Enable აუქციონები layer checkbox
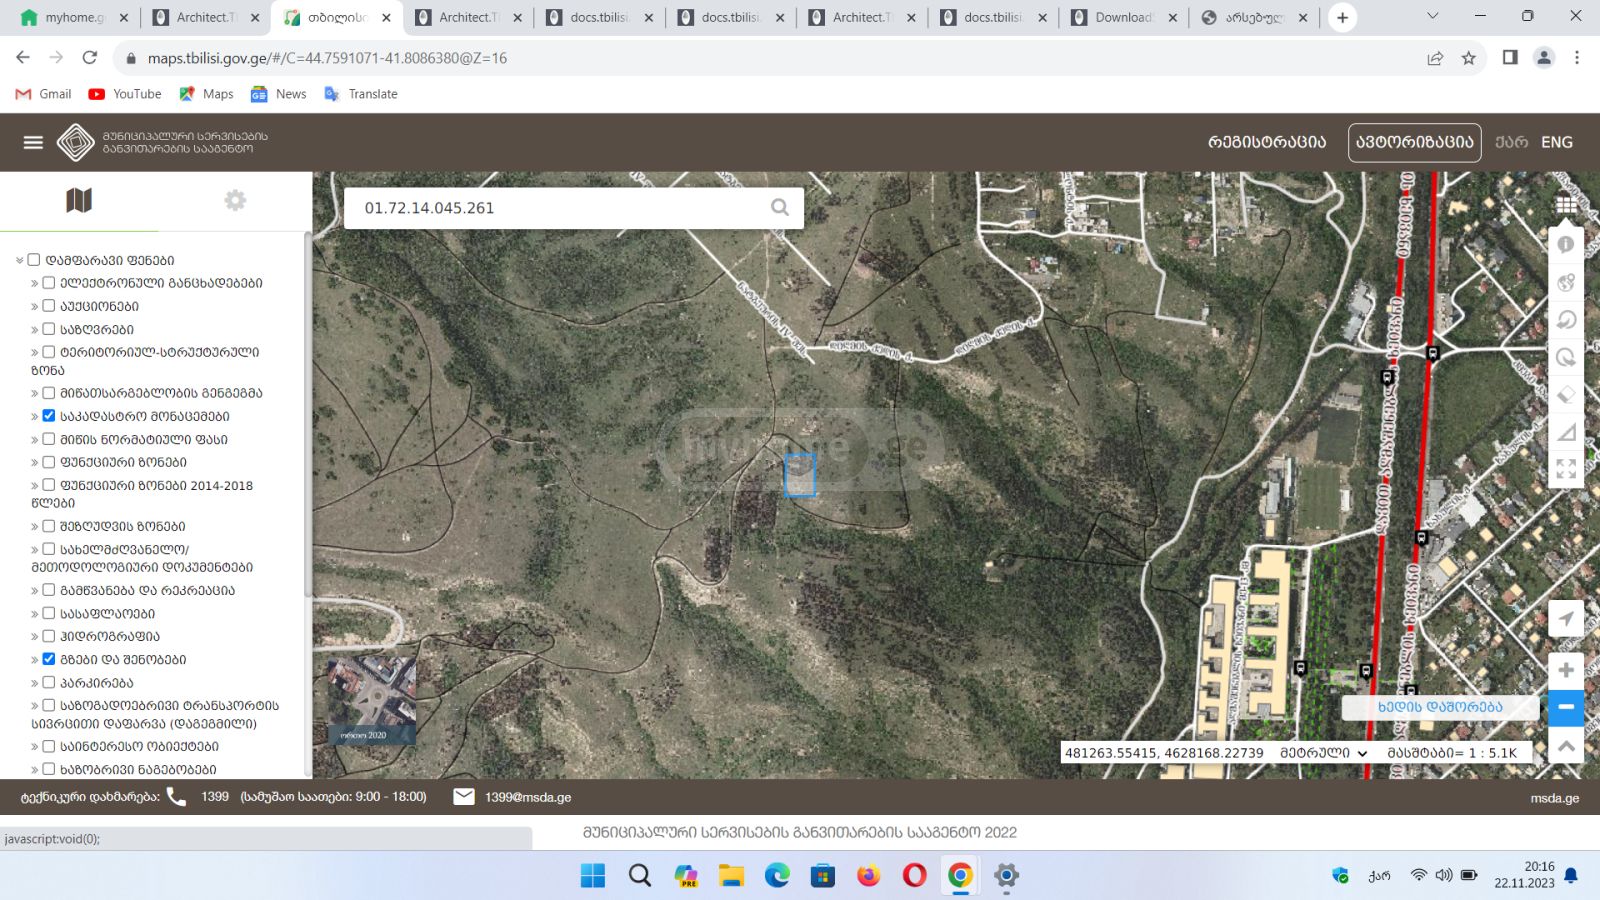 tap(48, 306)
